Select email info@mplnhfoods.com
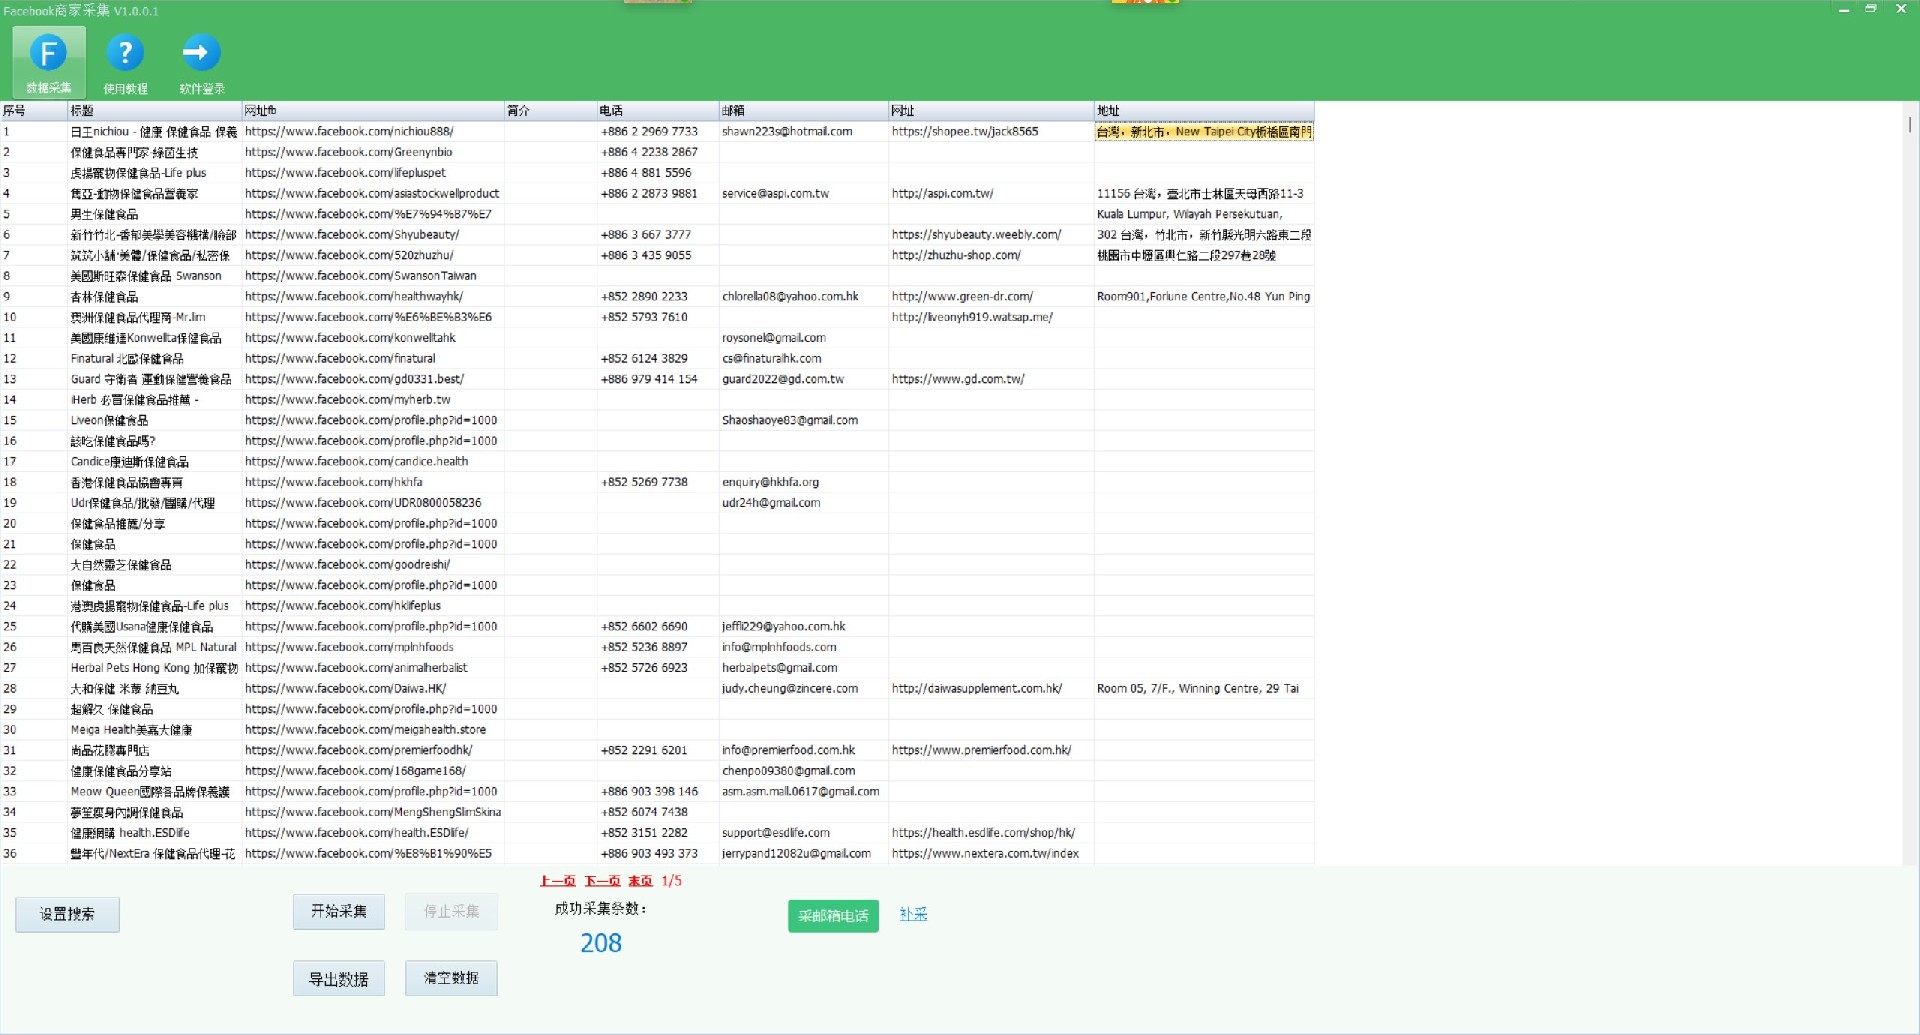Viewport: 1920px width, 1035px height. pos(803,647)
